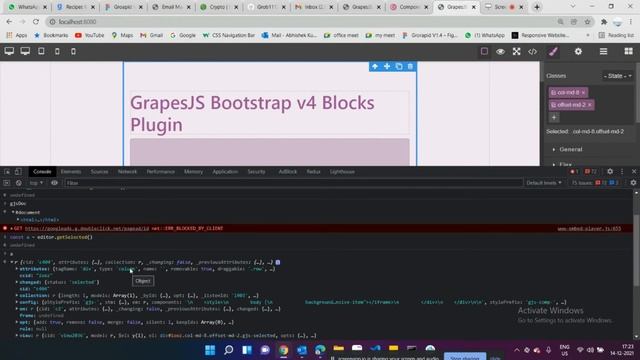Viewport: 640px width, 360px height.
Task: Open the top JavaScript context dropdown
Action: 36,183
